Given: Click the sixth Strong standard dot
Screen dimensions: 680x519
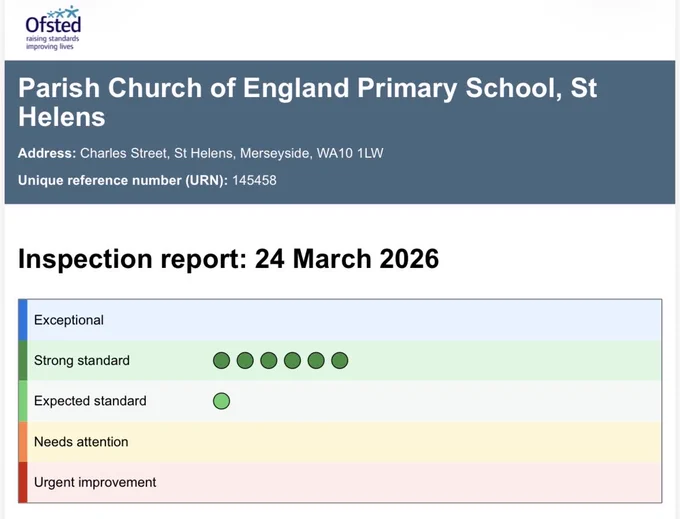Looking at the screenshot, I should click(340, 361).
